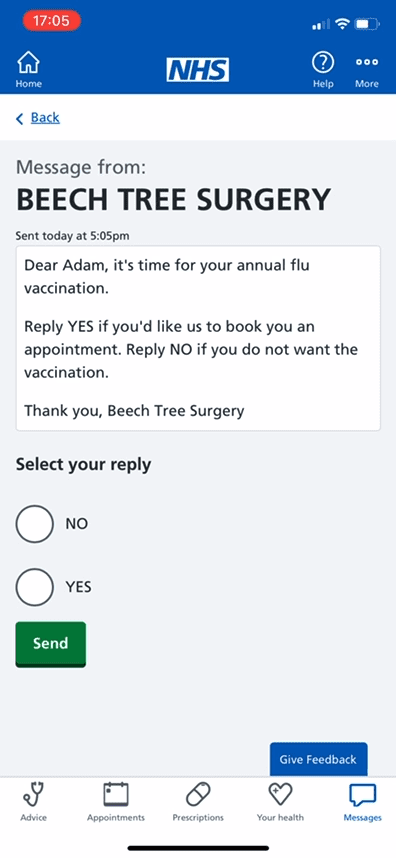This screenshot has width=396, height=858.
Task: Choose the YES reply label
Action: [79, 588]
